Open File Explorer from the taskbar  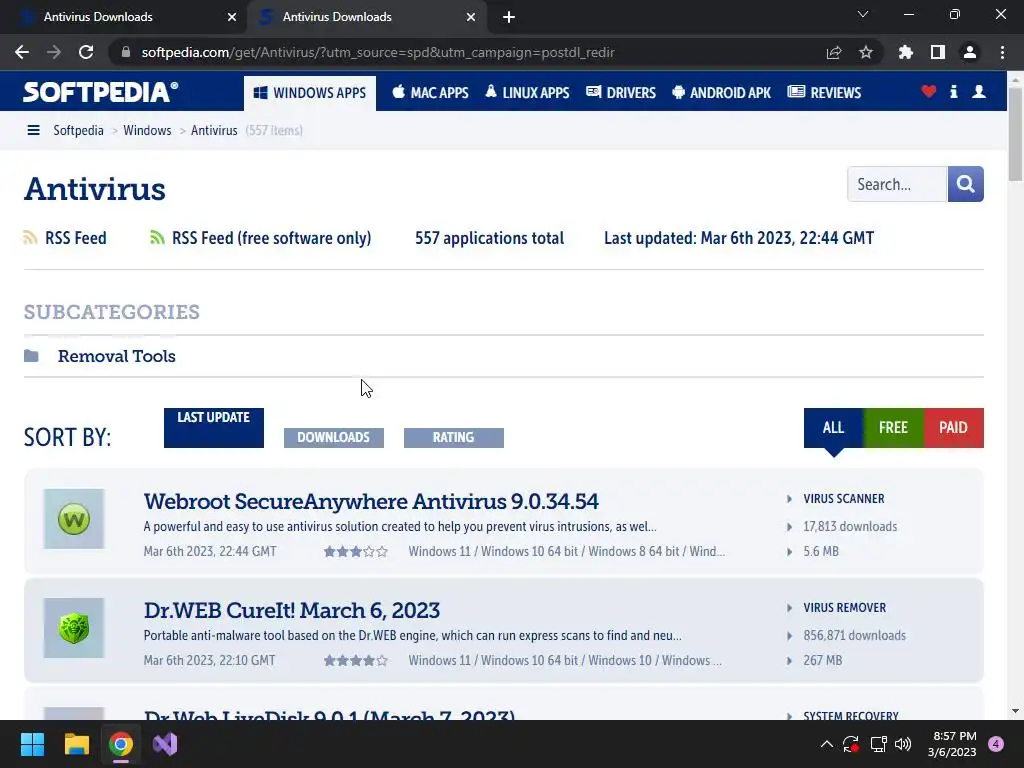[x=76, y=744]
